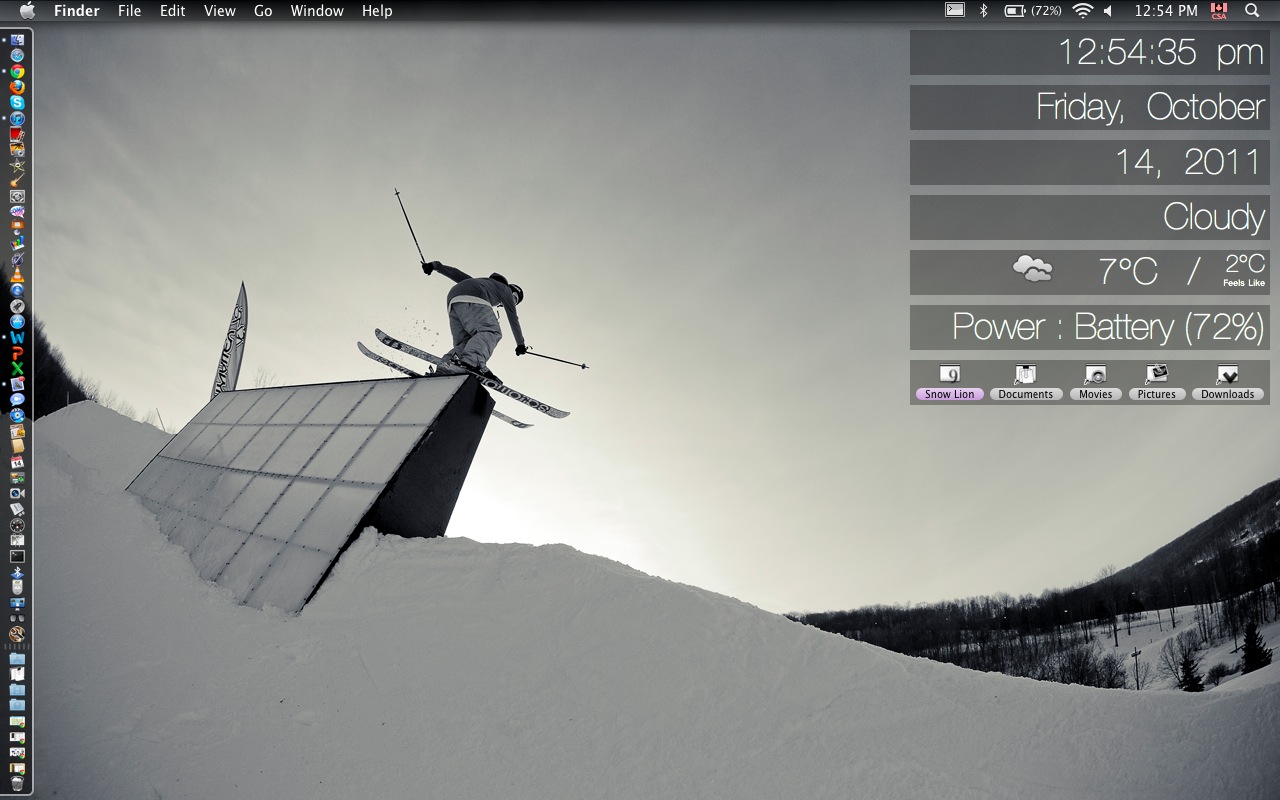Open the File menu
This screenshot has height=800, width=1280.
coord(129,11)
